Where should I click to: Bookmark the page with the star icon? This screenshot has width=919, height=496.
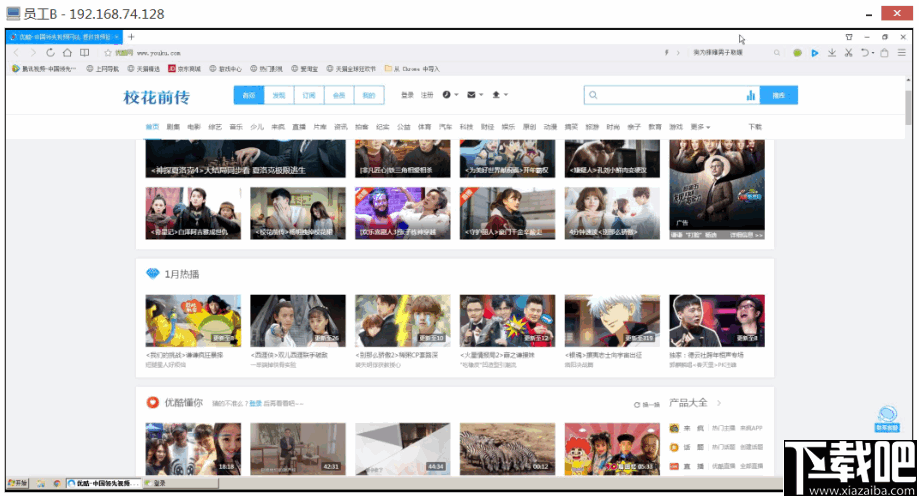pos(108,53)
